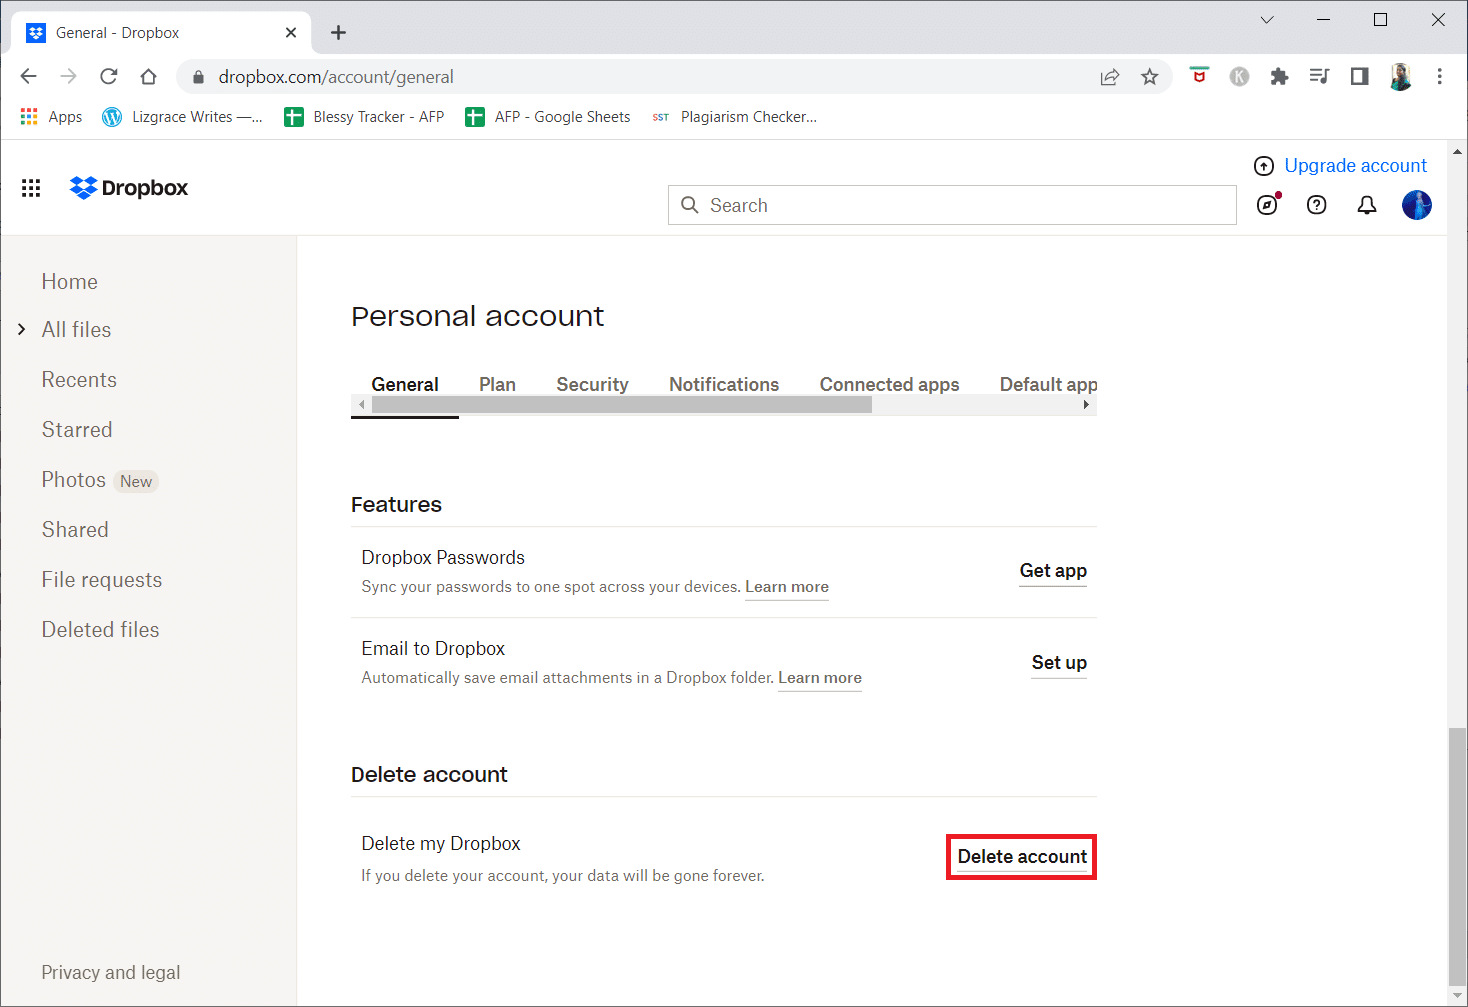1468x1007 pixels.
Task: Click the page vertical scrollbar thumb
Action: coord(1457,857)
